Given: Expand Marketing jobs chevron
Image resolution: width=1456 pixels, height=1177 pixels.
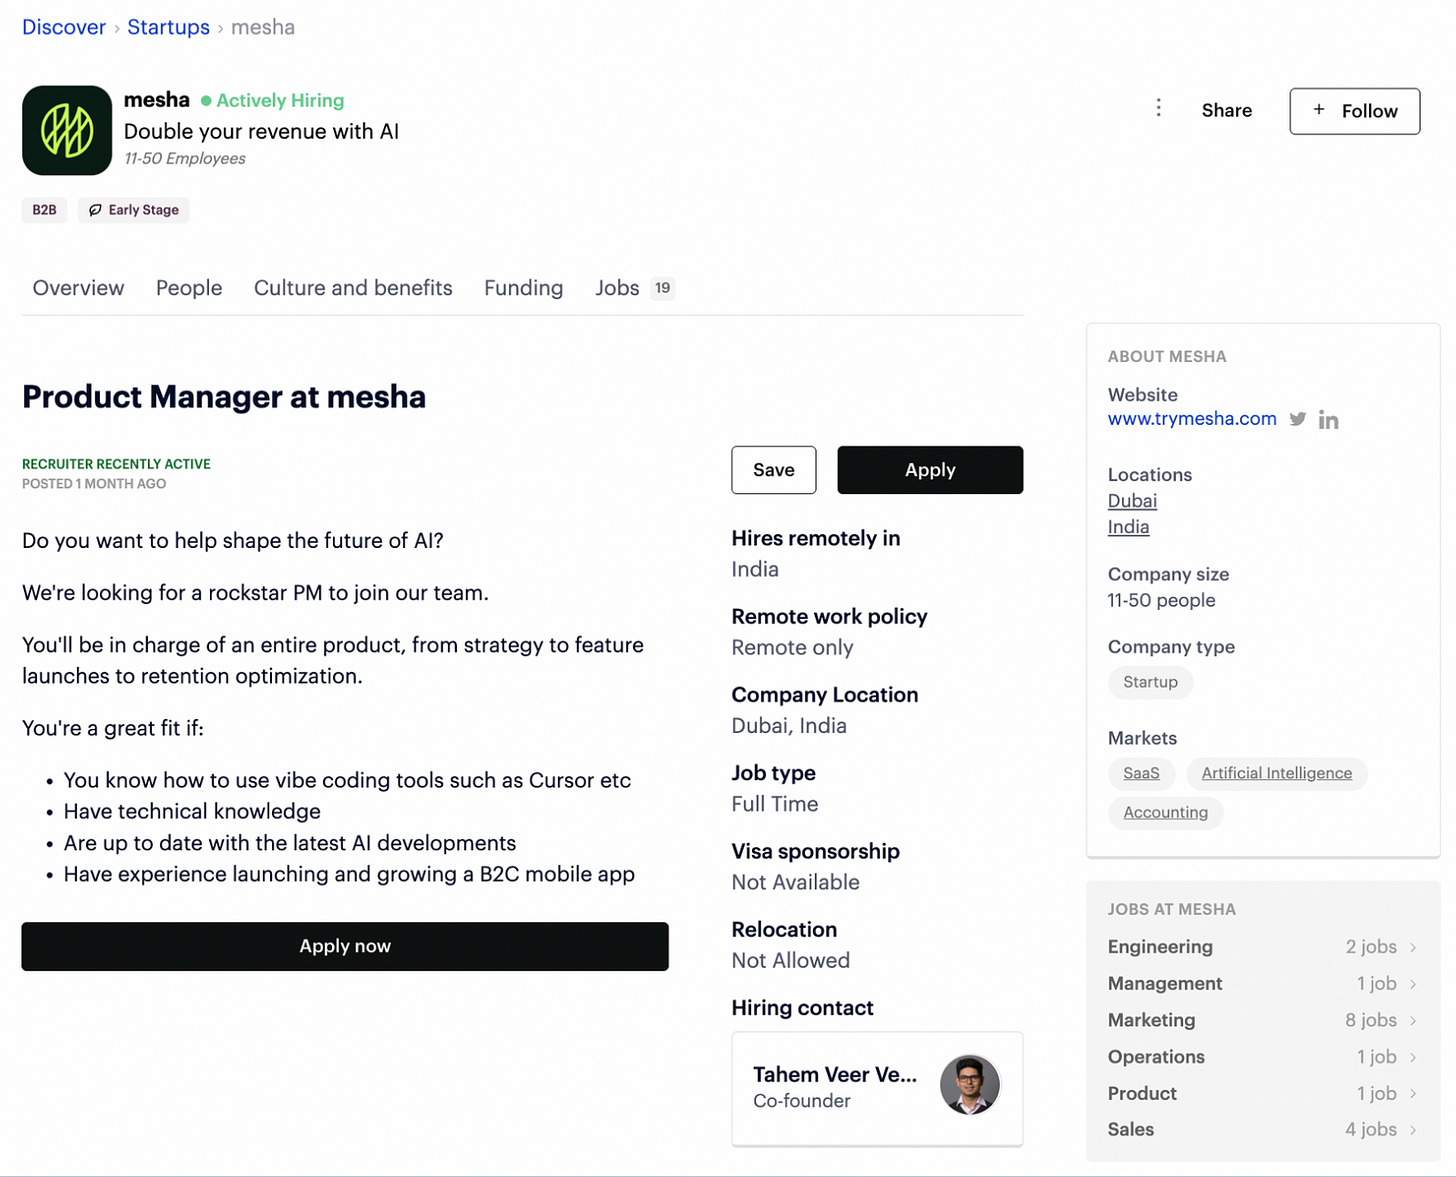Looking at the screenshot, I should [x=1413, y=1021].
